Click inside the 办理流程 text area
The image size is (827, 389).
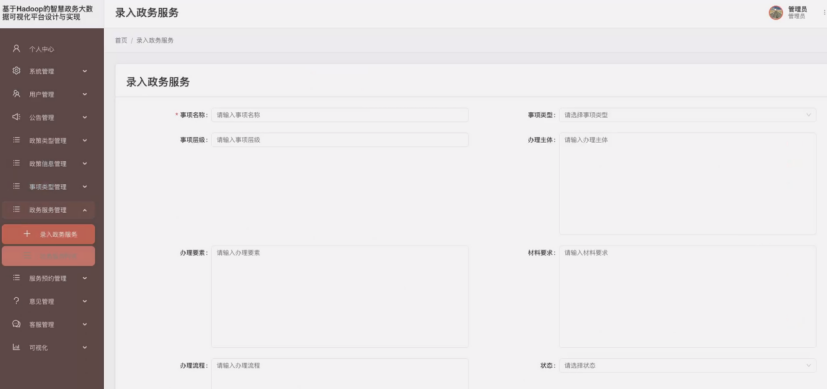[340, 374]
